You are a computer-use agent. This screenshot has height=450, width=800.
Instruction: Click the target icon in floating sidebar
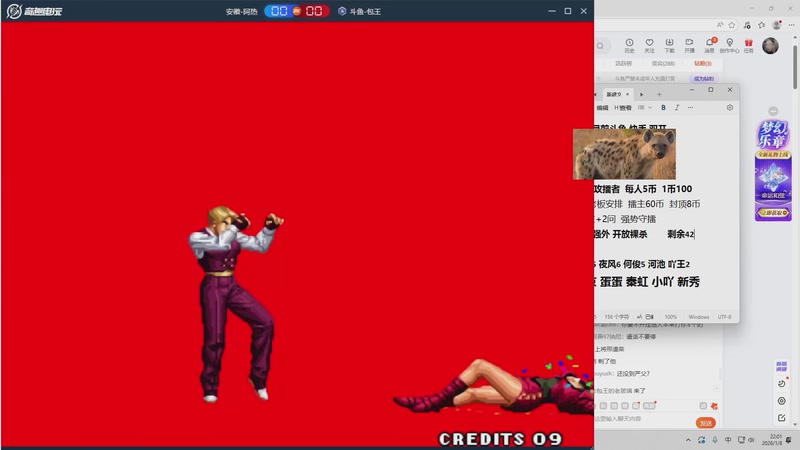tap(782, 401)
